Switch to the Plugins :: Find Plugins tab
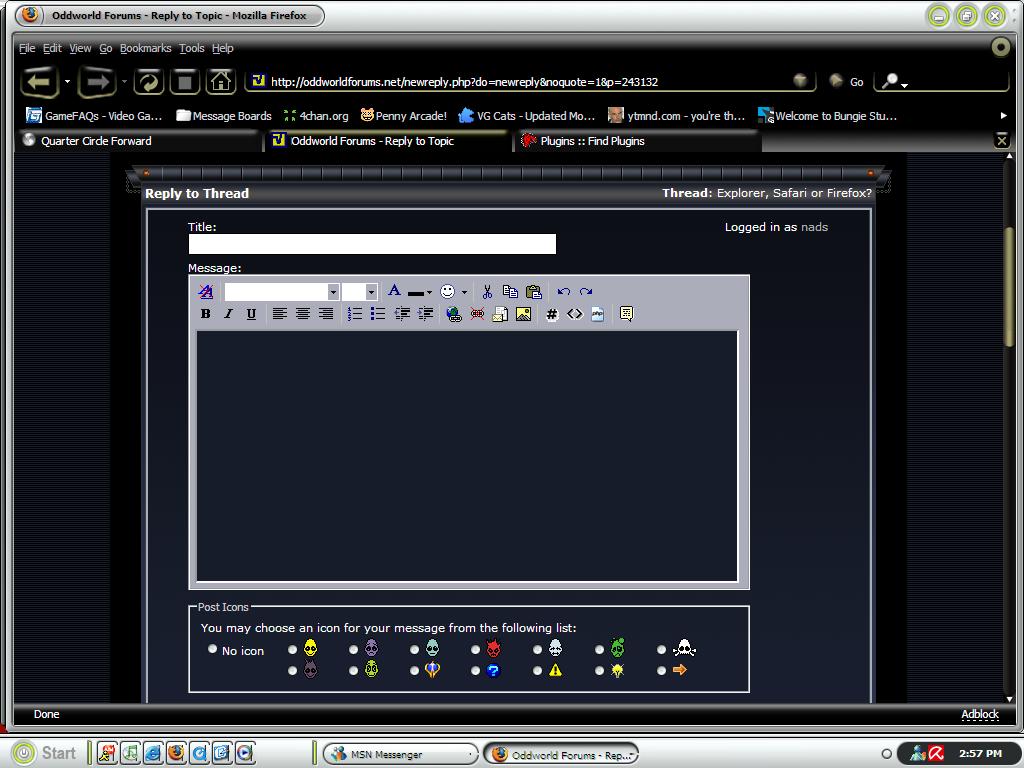1024x768 pixels. pyautogui.click(x=592, y=141)
